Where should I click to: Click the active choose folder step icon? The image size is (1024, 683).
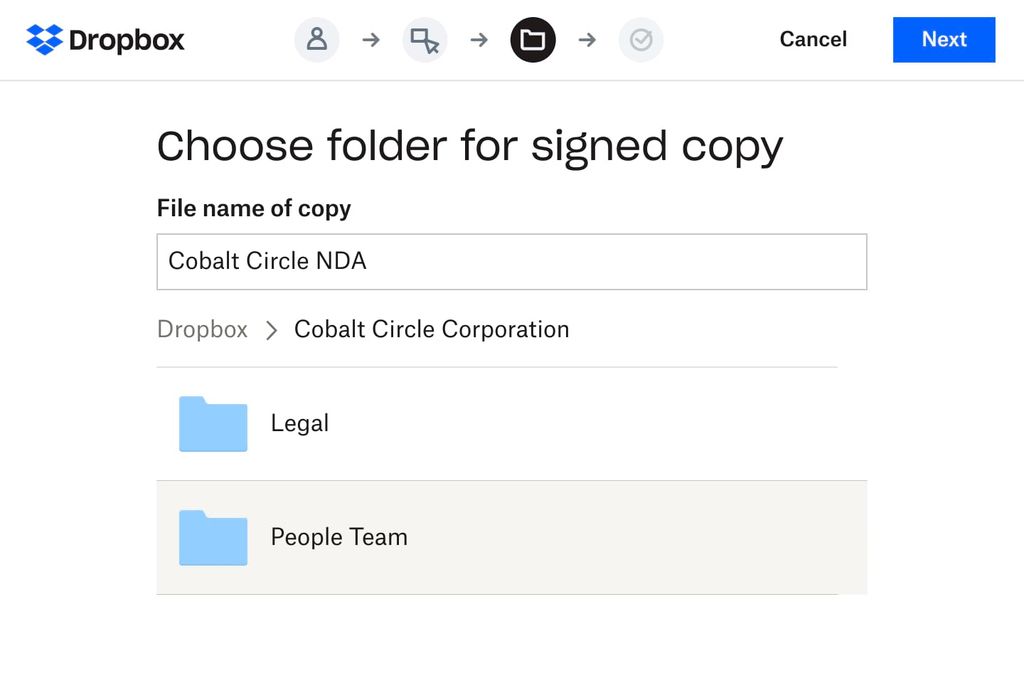(x=533, y=40)
